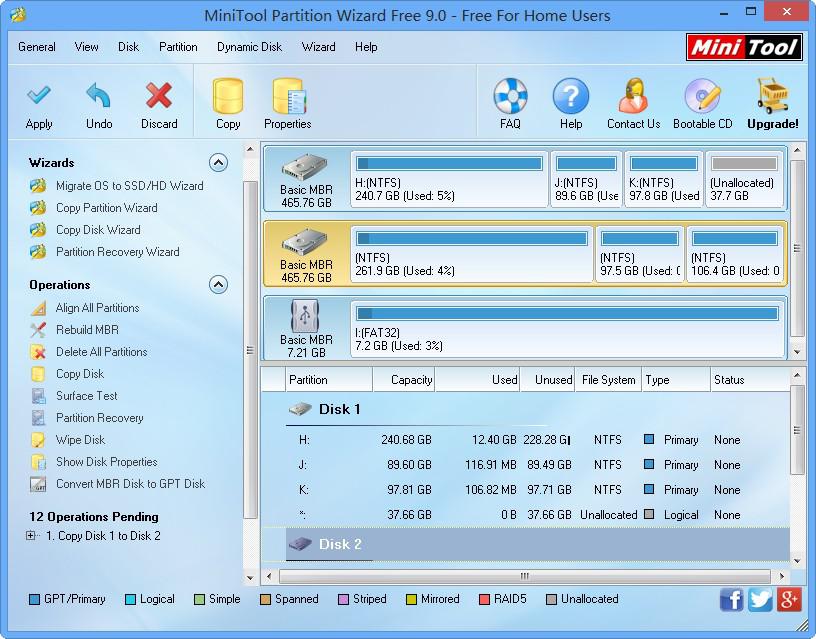Select the J: NTFS 89.6 GB partition block
The width and height of the screenshot is (816, 639).
586,179
